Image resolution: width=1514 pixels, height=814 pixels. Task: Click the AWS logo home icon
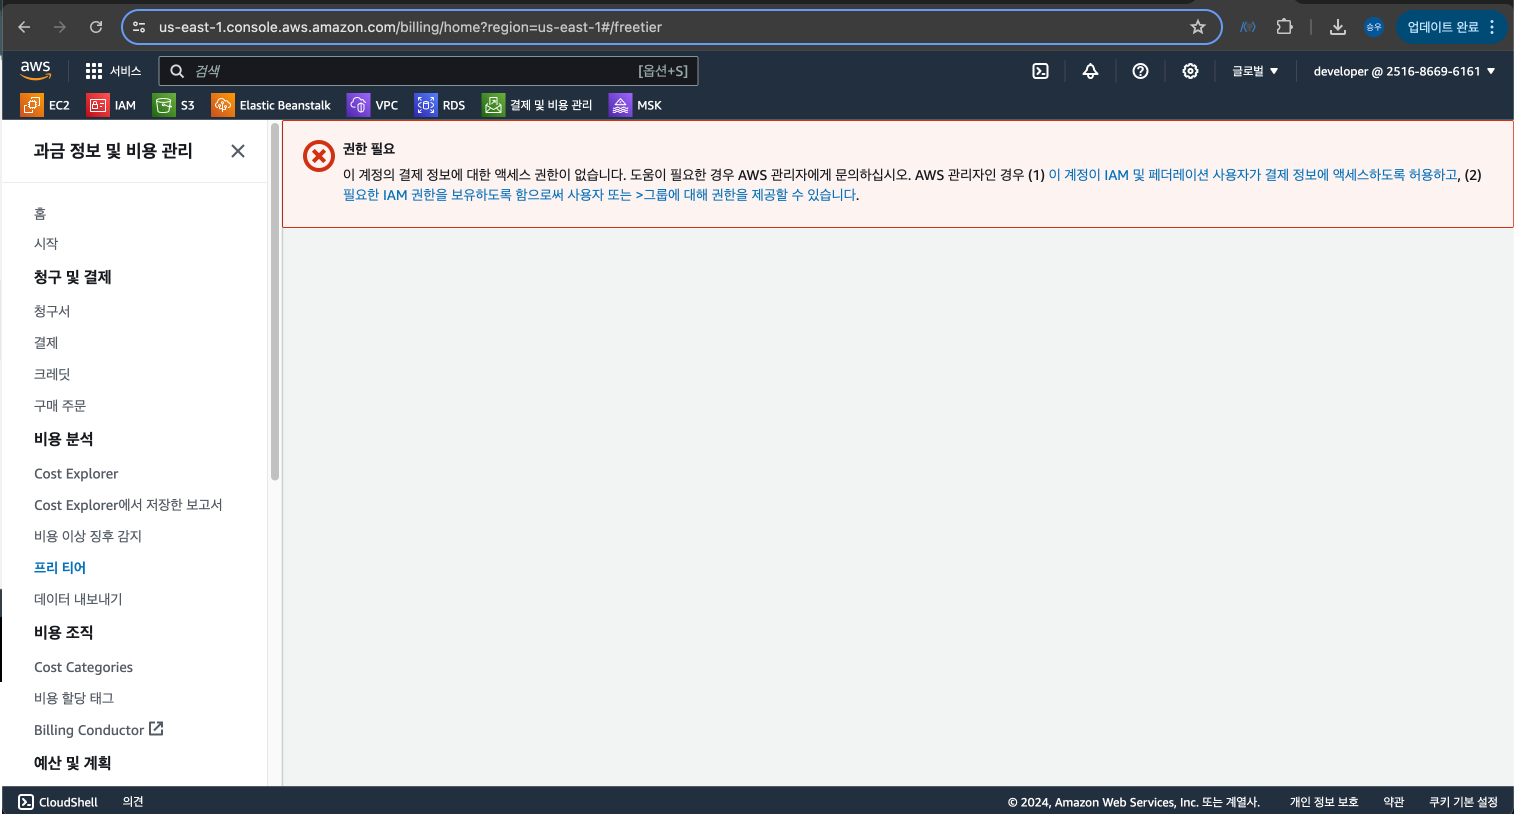click(x=35, y=70)
